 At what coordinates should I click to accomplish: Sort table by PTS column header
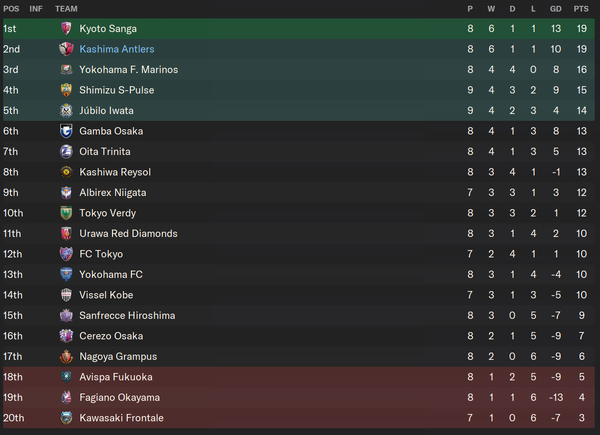[x=581, y=9]
